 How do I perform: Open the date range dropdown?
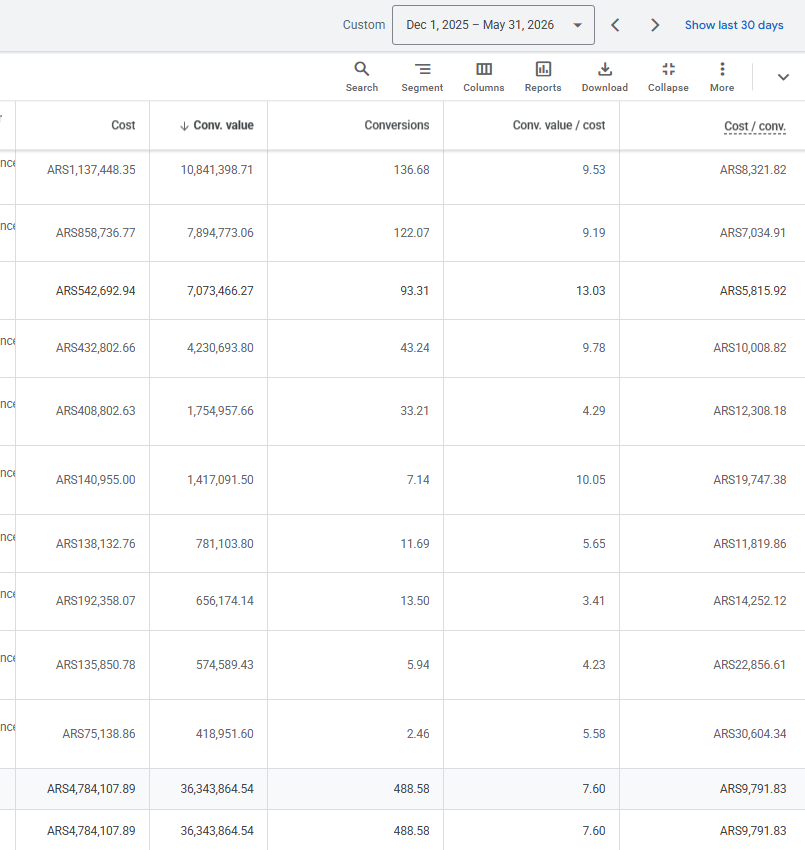click(x=493, y=25)
